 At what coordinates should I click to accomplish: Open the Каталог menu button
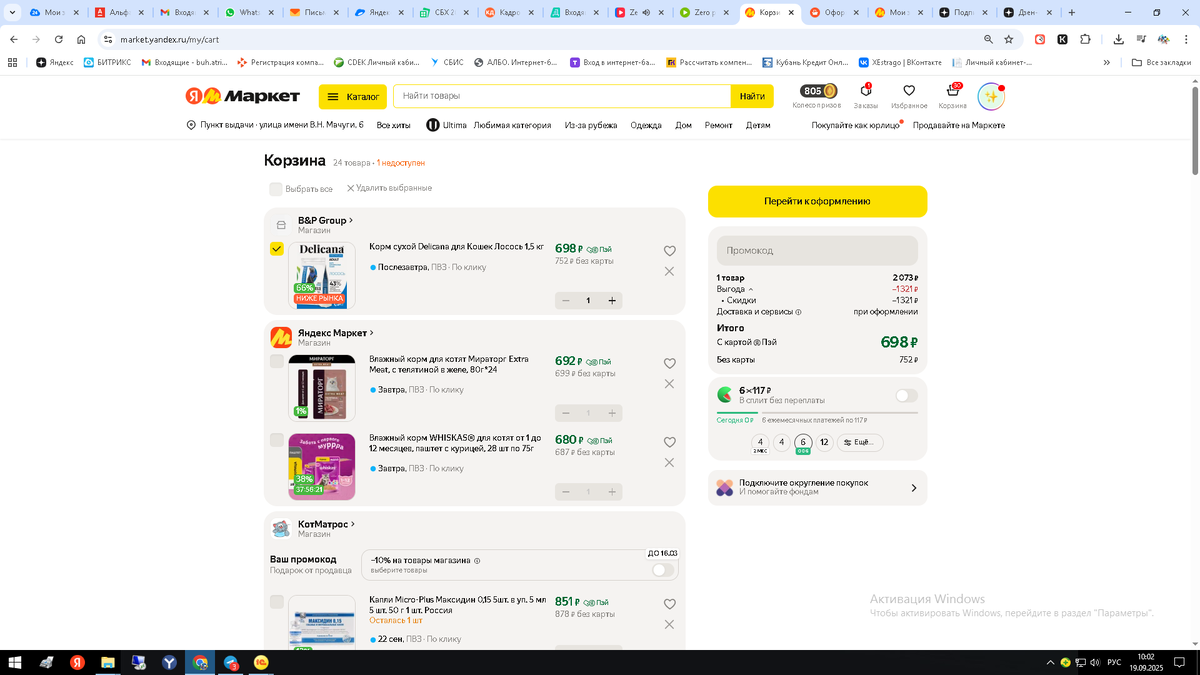coord(353,96)
